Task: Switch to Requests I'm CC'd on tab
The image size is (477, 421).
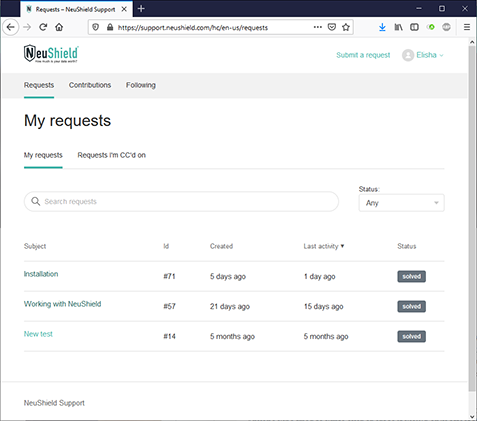Action: 112,155
